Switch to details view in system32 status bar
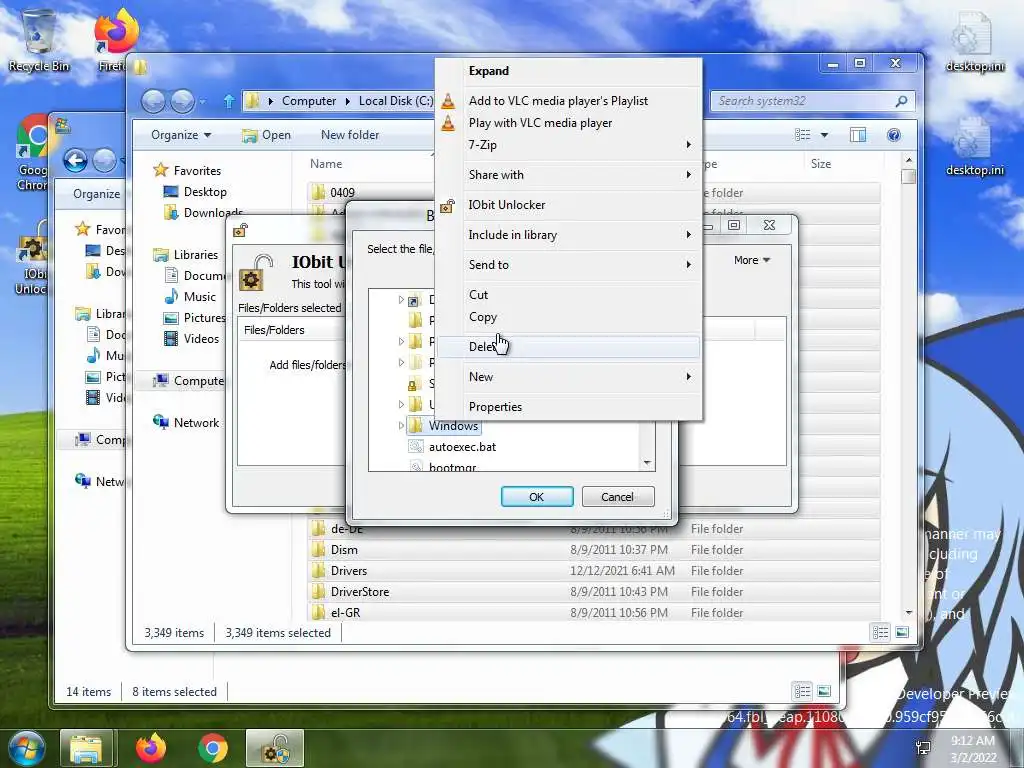 tap(880, 632)
